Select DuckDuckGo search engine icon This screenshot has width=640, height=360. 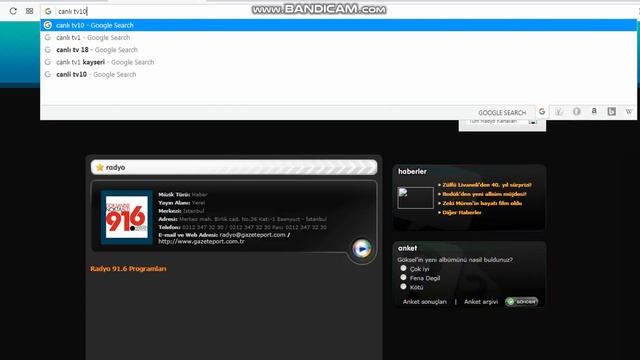click(x=576, y=111)
